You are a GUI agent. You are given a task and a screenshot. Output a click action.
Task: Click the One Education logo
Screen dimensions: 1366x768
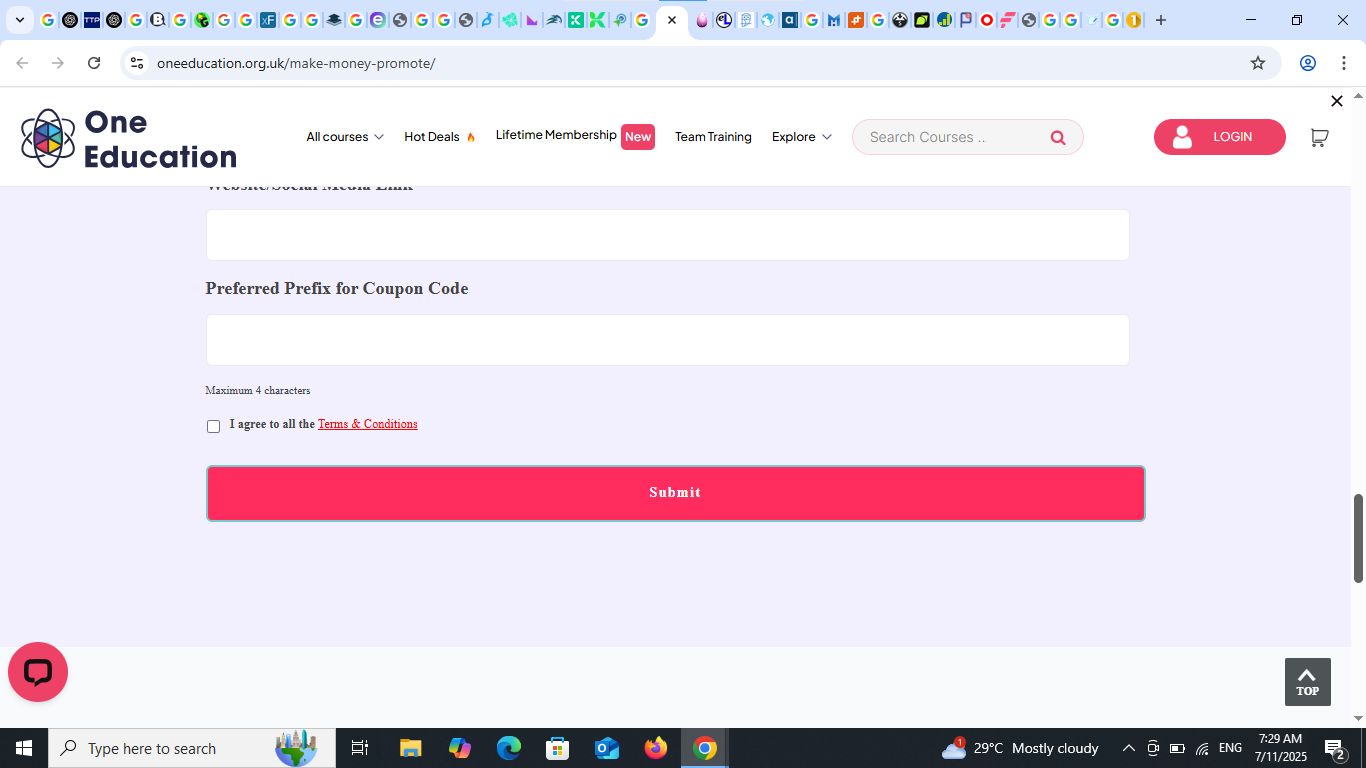[129, 138]
